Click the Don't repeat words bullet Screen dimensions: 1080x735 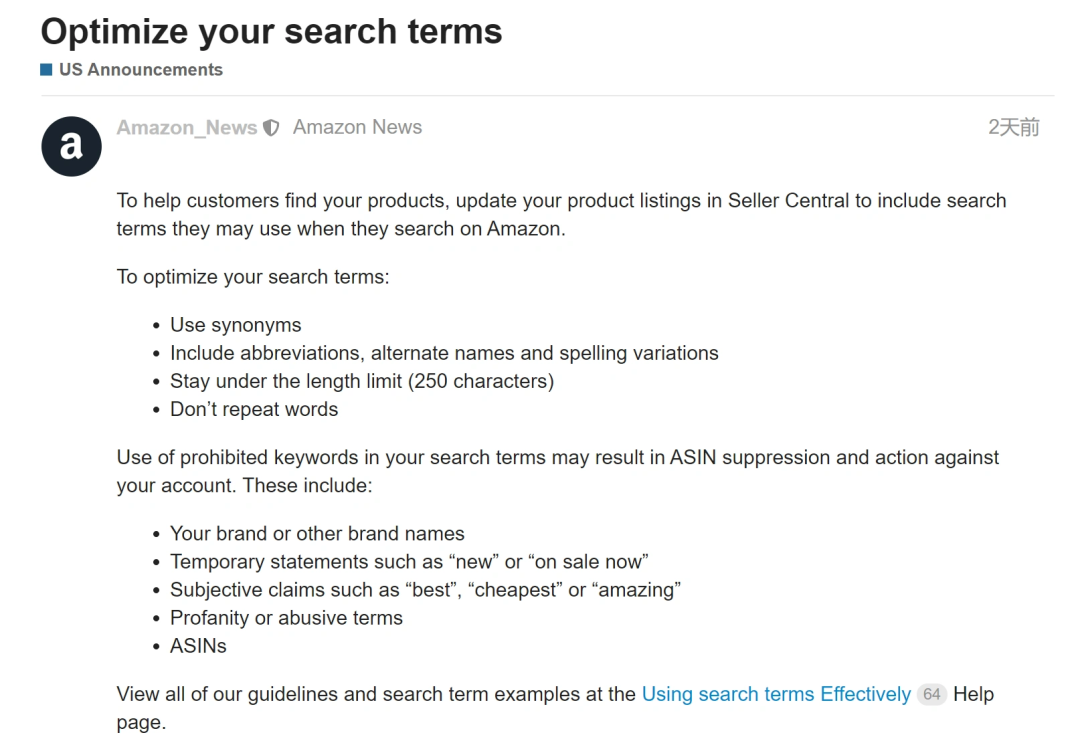254,409
